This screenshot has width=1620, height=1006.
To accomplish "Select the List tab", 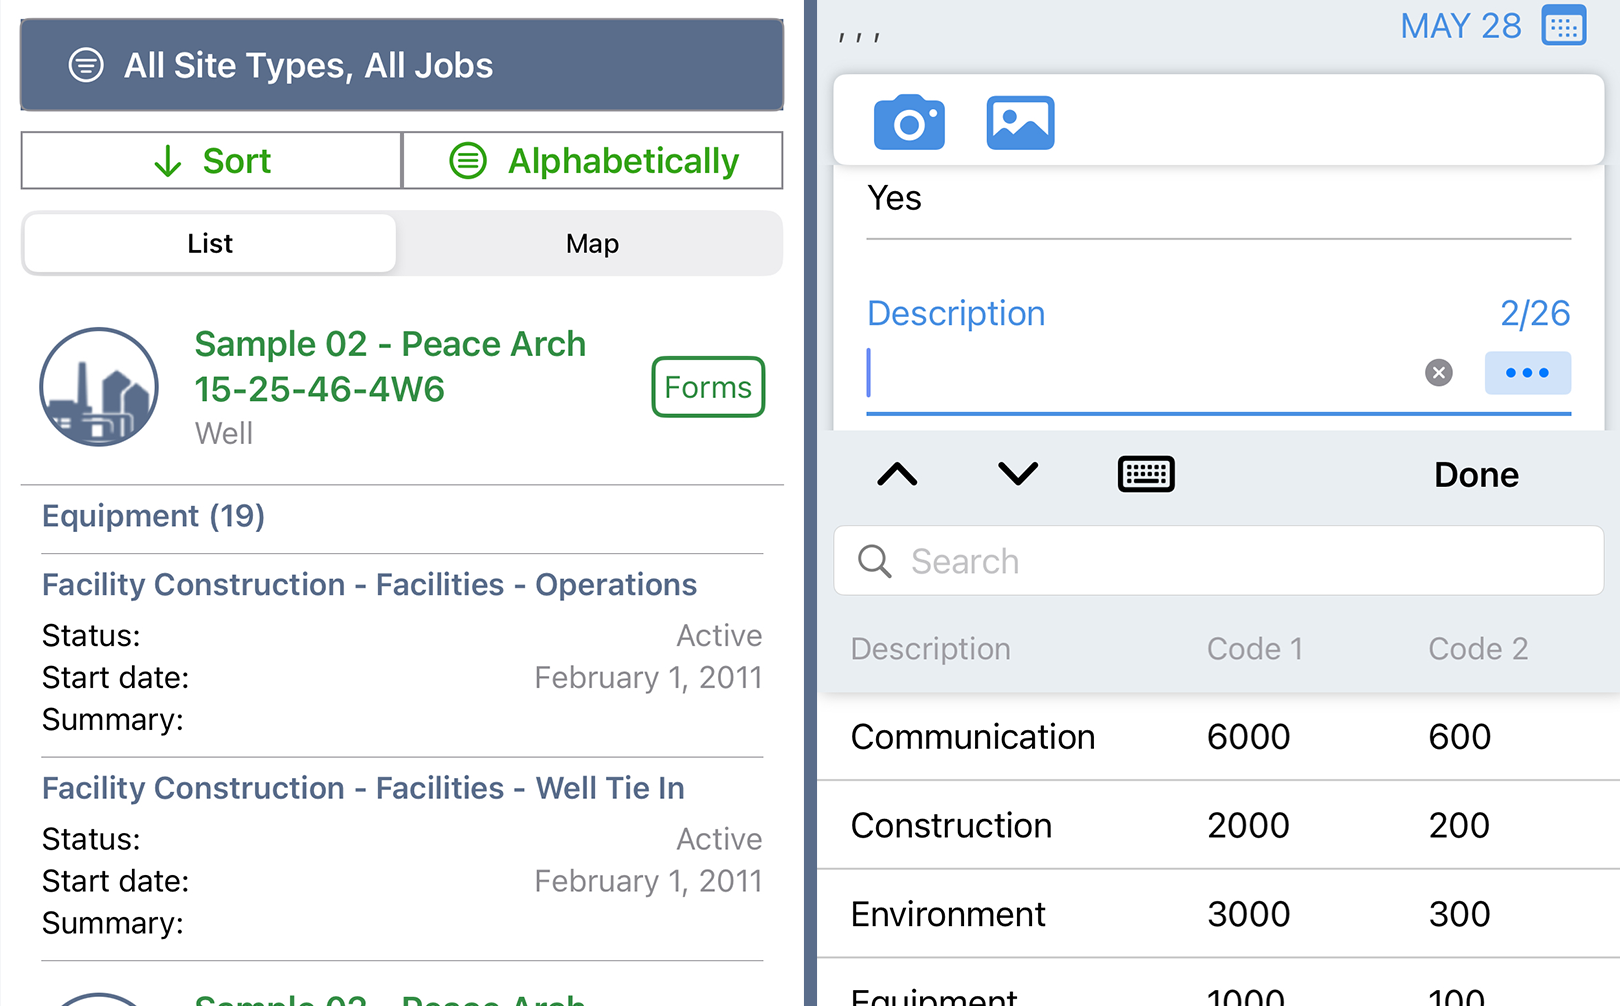I will coord(208,243).
